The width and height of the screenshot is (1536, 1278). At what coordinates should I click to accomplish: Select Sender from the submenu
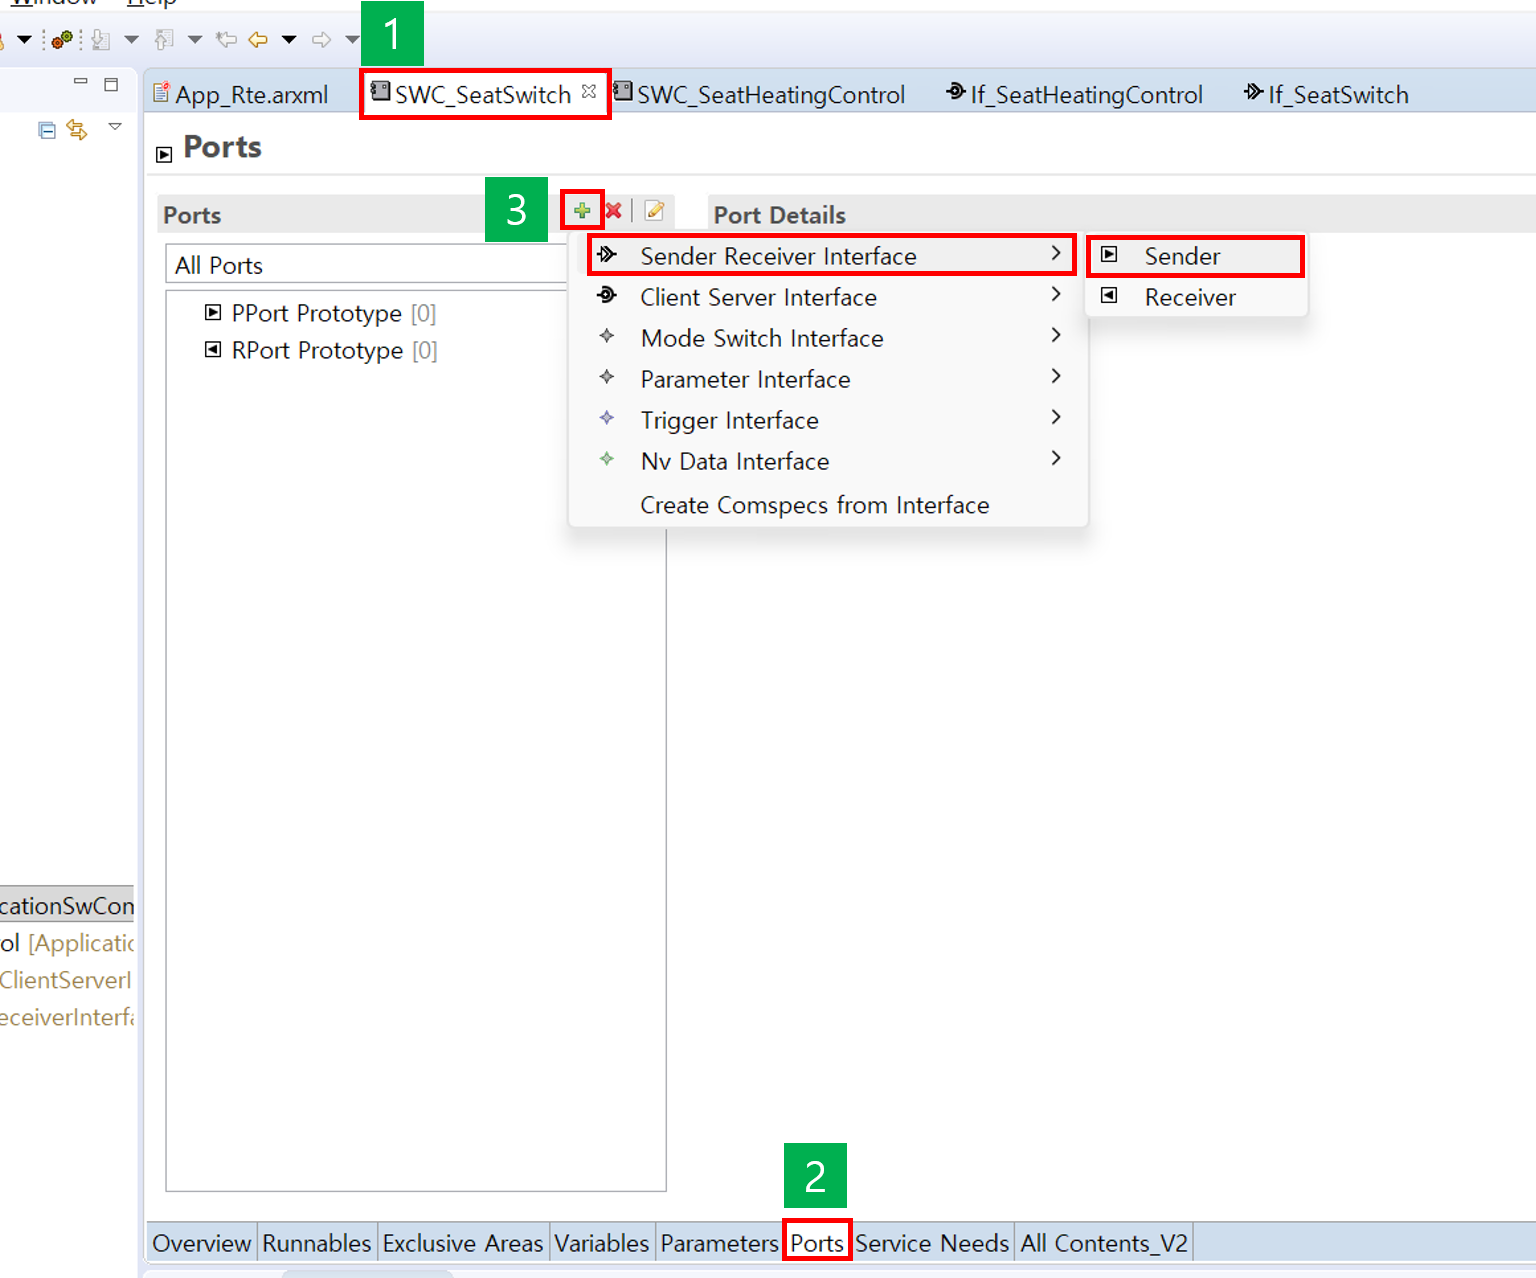click(x=1182, y=257)
